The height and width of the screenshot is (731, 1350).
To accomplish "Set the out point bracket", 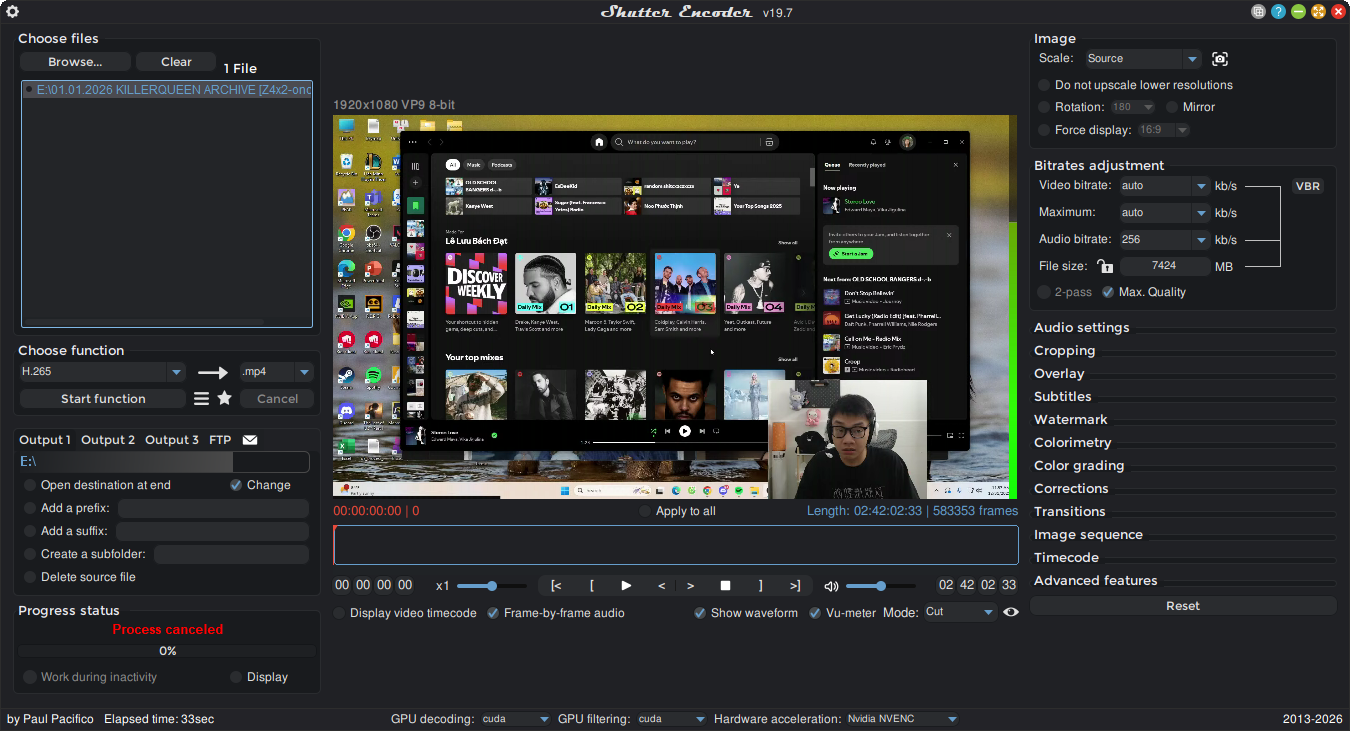I will 760,585.
